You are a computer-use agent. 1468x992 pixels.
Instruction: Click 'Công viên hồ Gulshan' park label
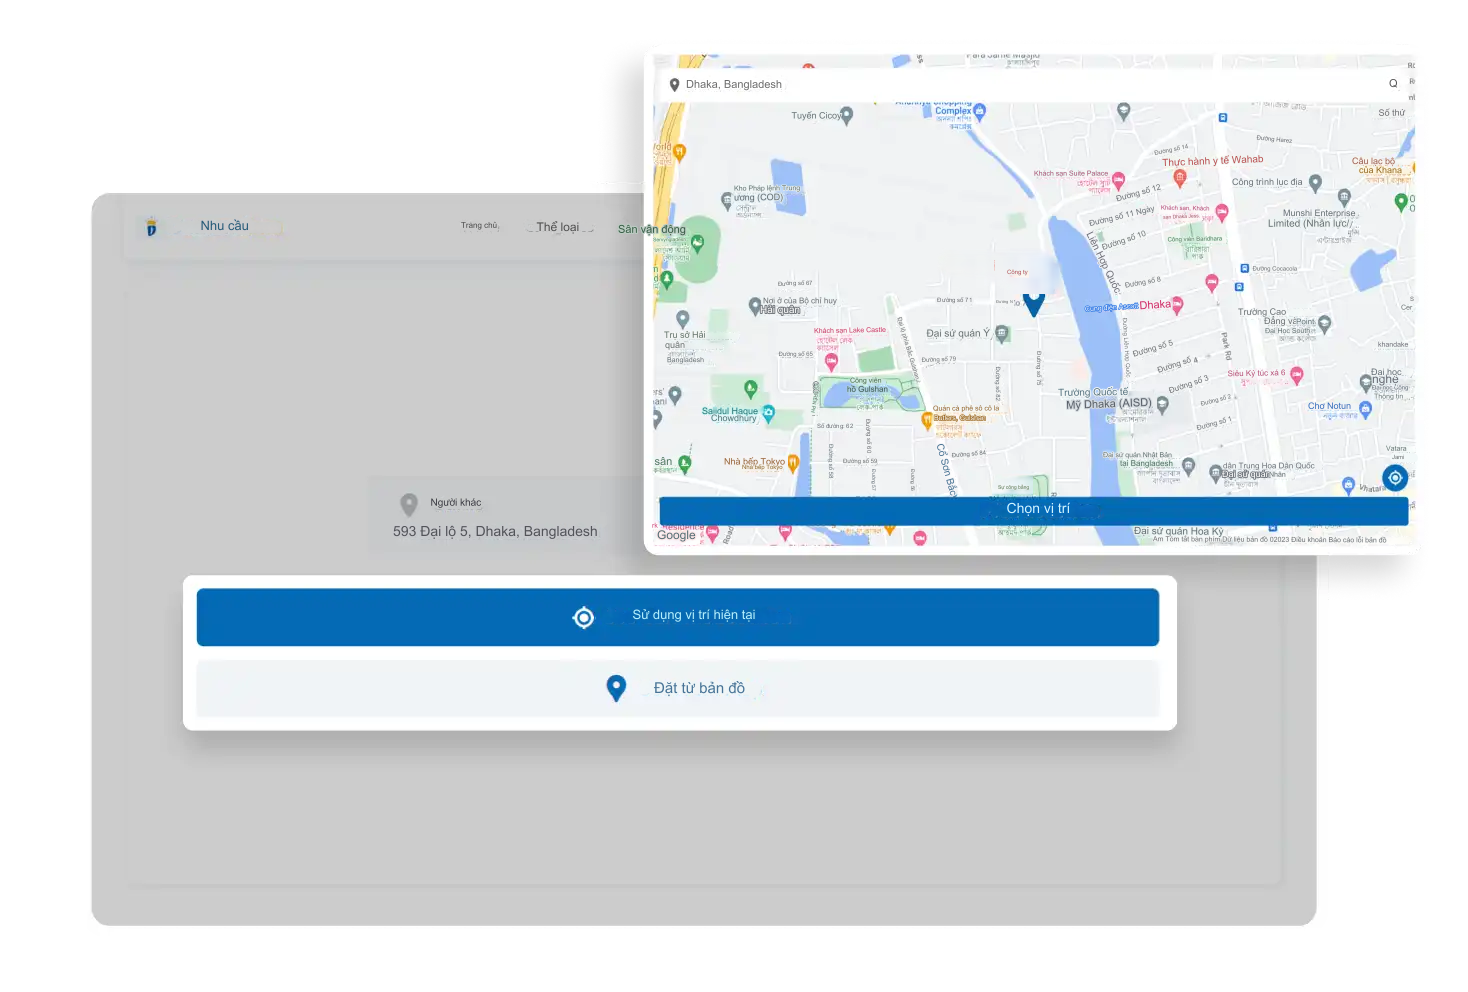[866, 385]
